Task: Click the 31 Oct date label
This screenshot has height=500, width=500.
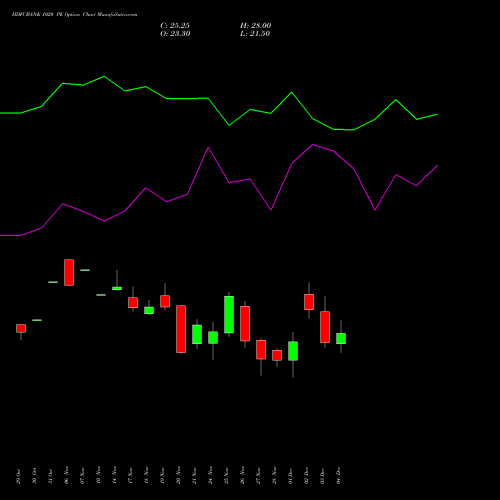Action: 50,476
